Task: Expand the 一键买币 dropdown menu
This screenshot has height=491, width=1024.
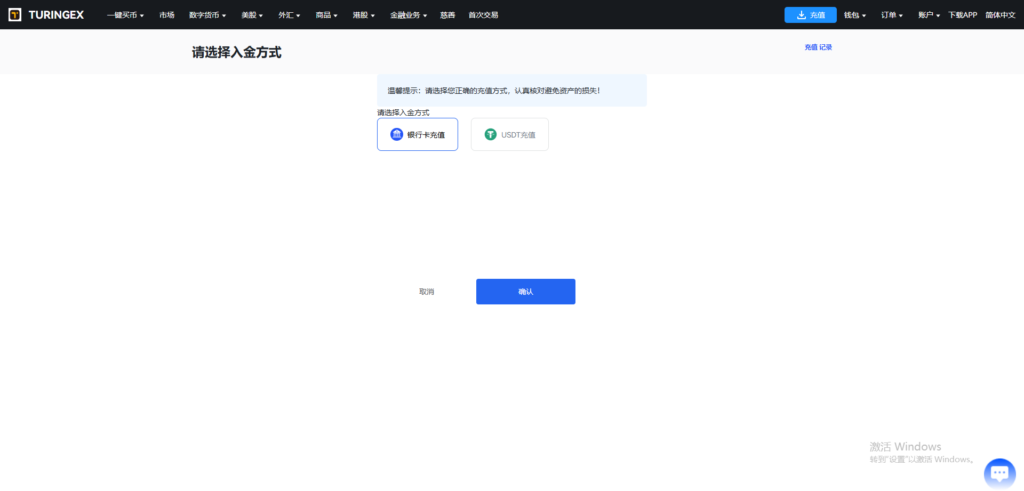Action: tap(125, 15)
